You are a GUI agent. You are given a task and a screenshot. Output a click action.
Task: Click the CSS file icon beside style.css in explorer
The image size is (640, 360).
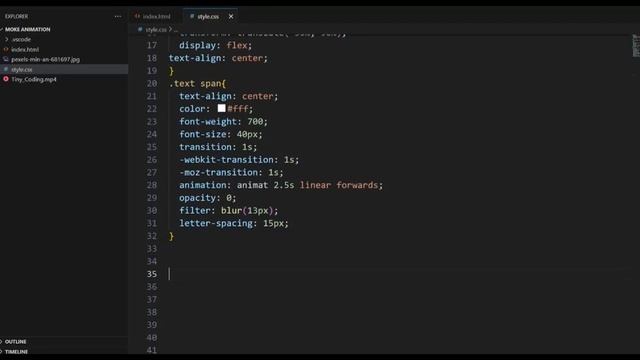6,69
